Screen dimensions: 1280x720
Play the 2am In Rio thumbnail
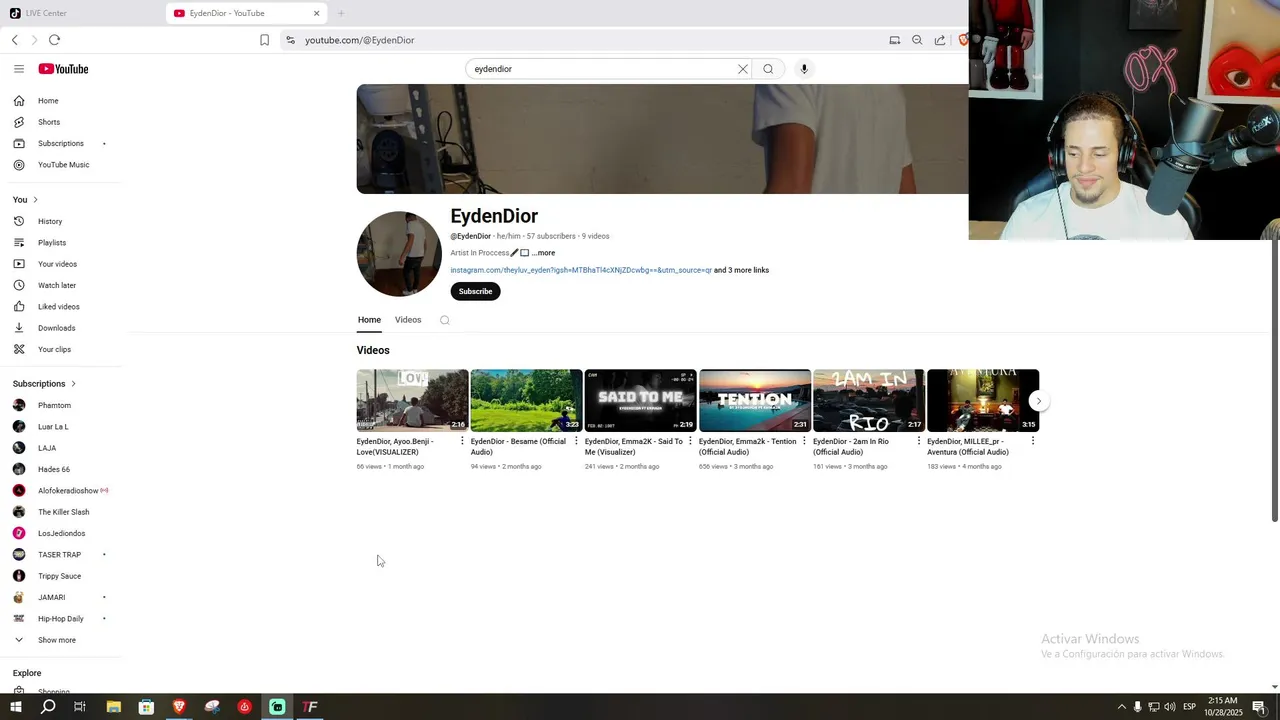(869, 401)
